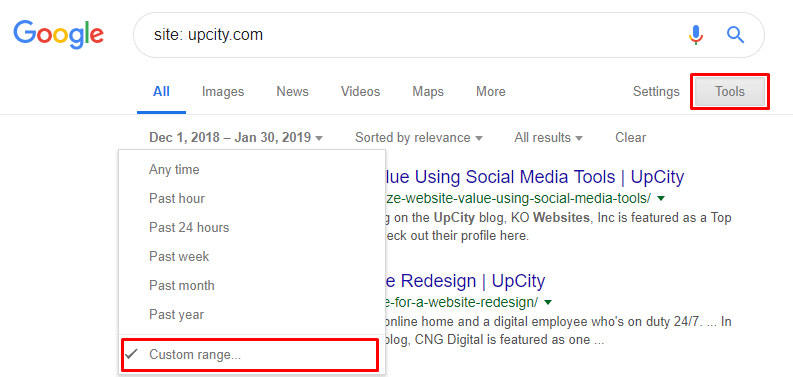The width and height of the screenshot is (793, 377).
Task: Open the Sorted by relevance dropdown
Action: 419,137
